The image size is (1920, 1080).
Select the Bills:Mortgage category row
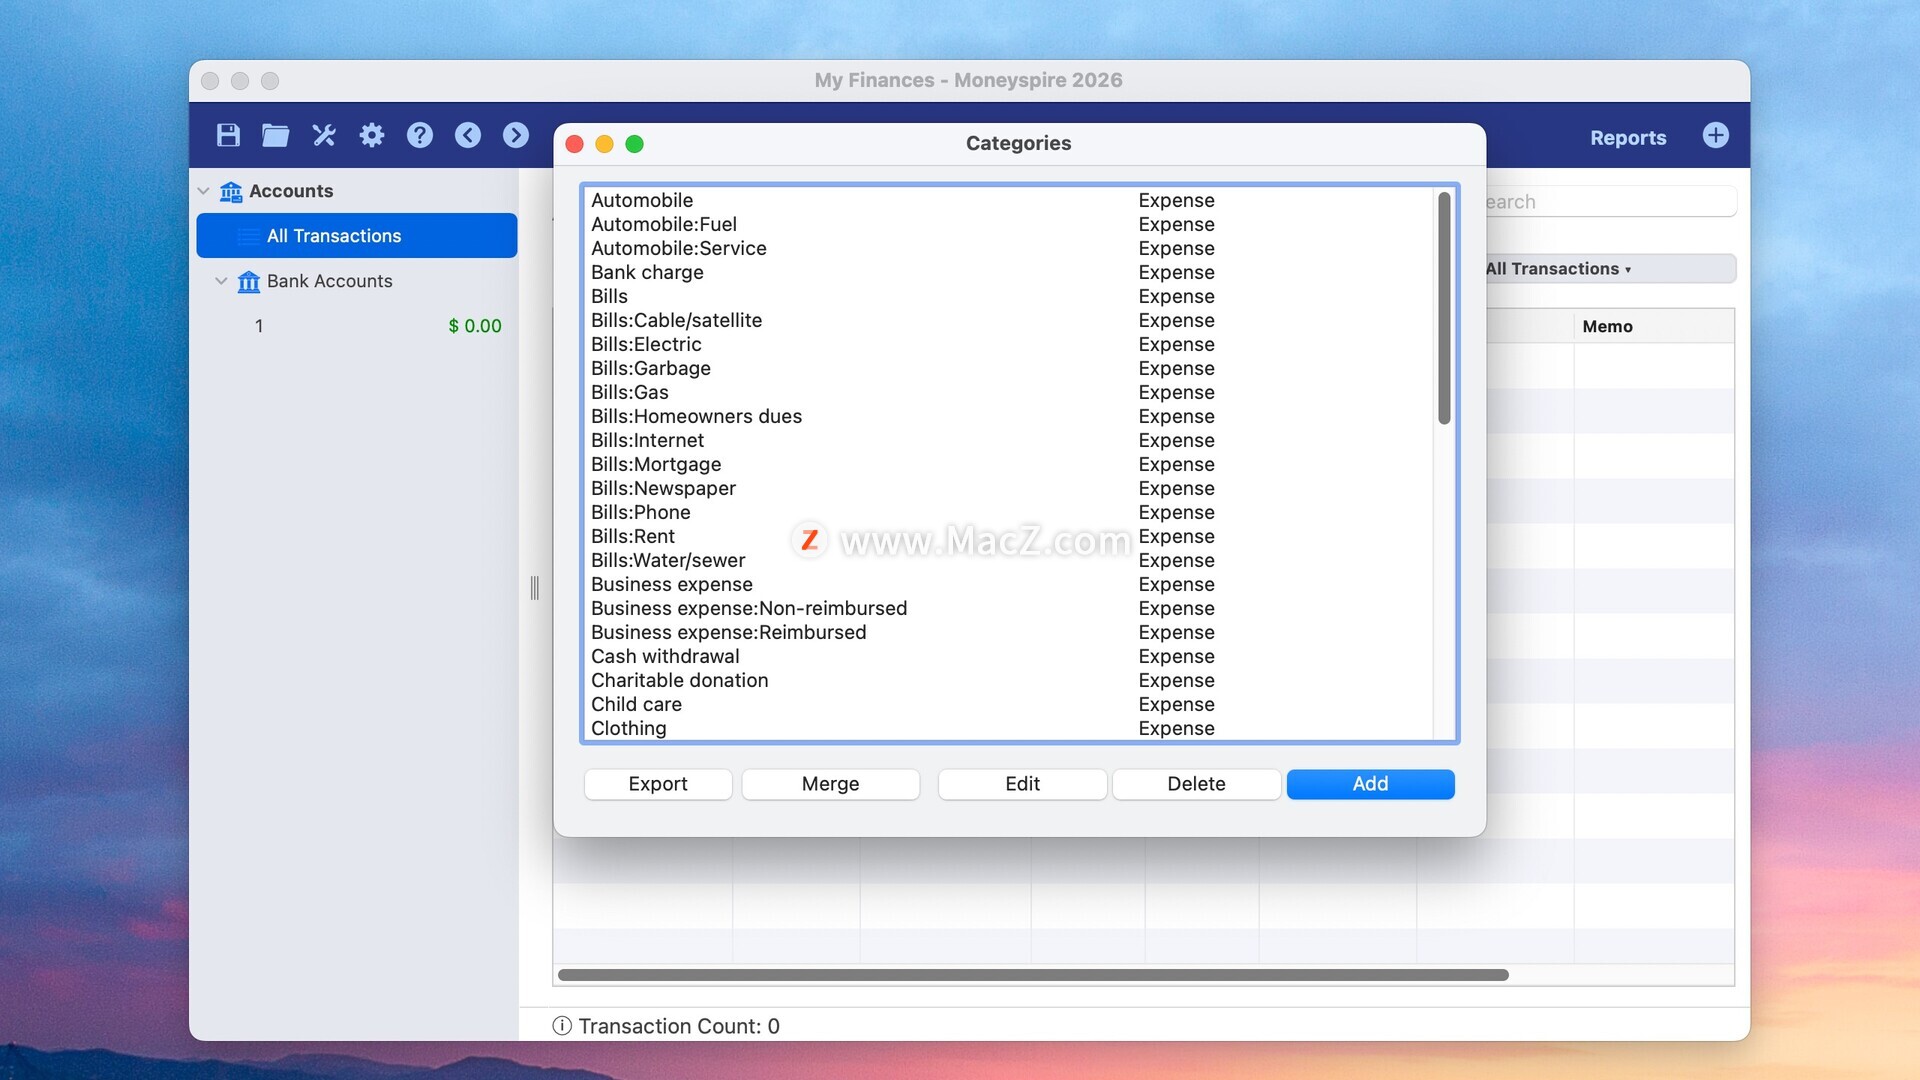656,464
